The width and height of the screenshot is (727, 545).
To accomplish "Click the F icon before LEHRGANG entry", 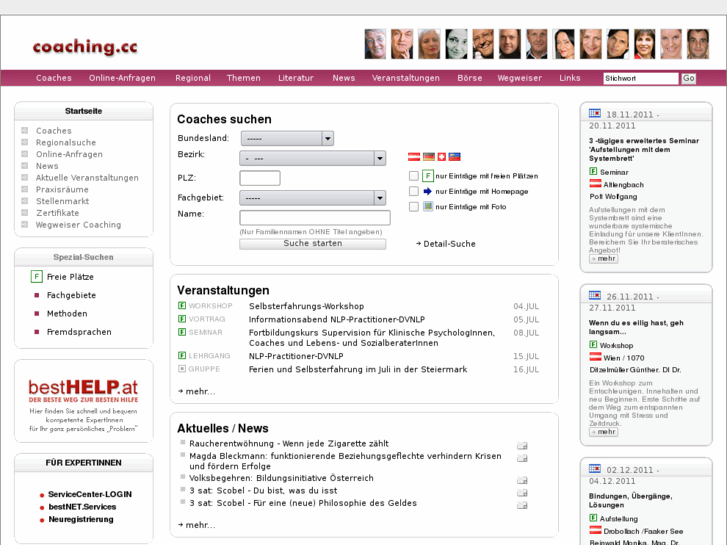I will (182, 356).
